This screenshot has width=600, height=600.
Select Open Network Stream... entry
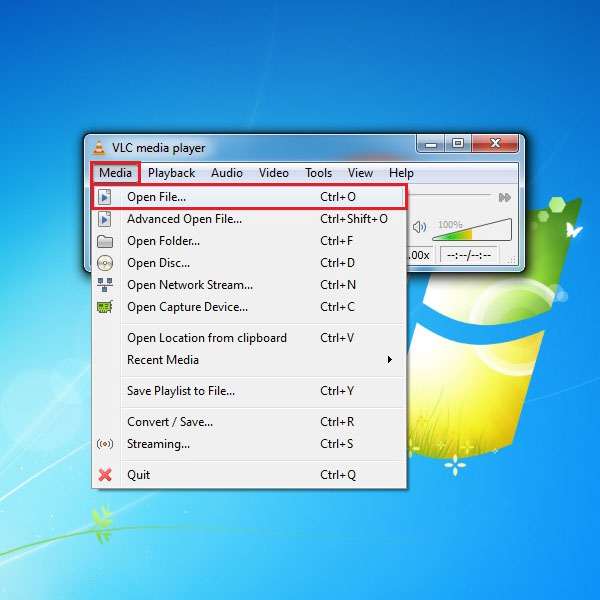click(249, 285)
